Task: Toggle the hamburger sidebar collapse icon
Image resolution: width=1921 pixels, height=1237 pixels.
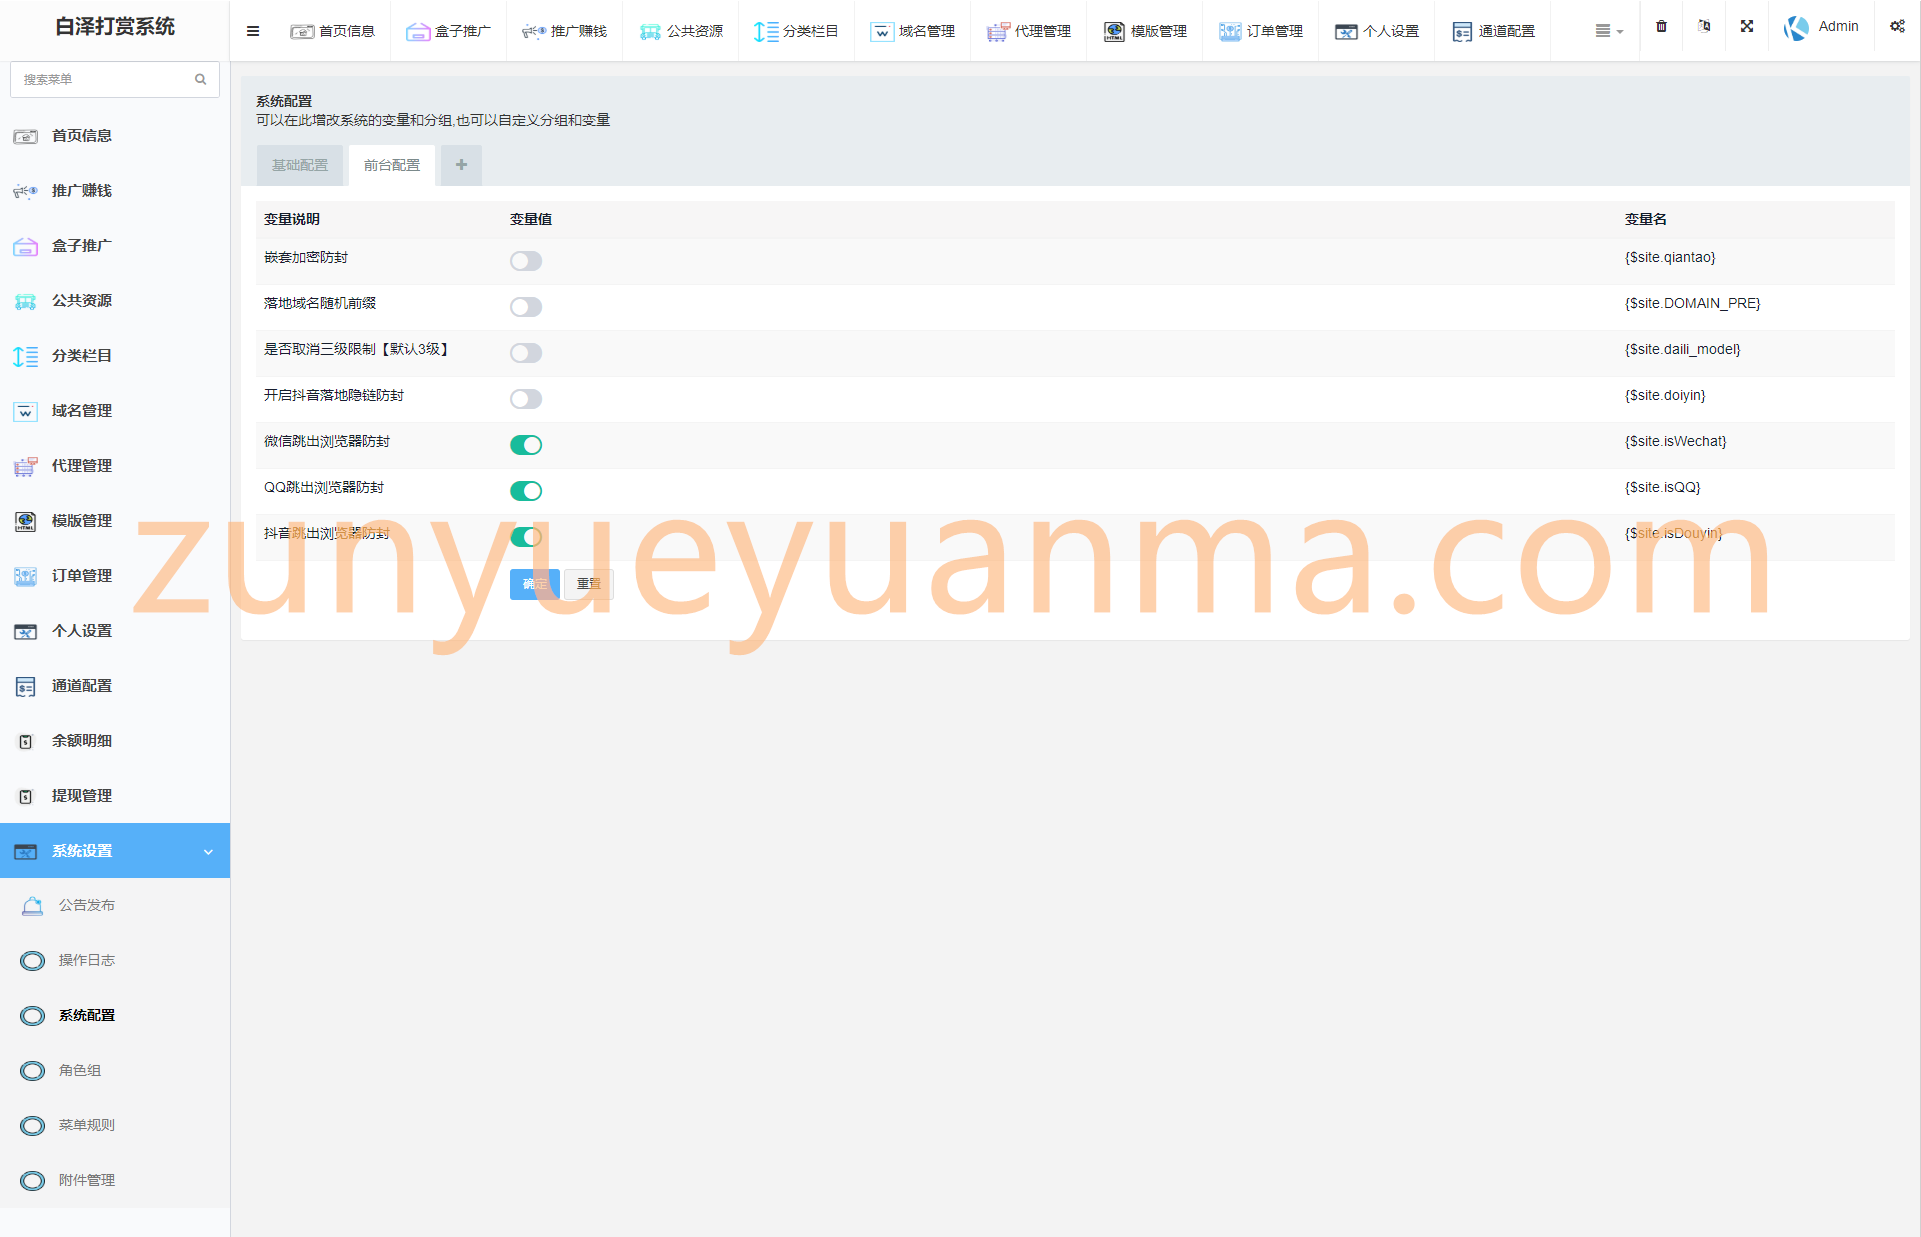Action: tap(253, 31)
